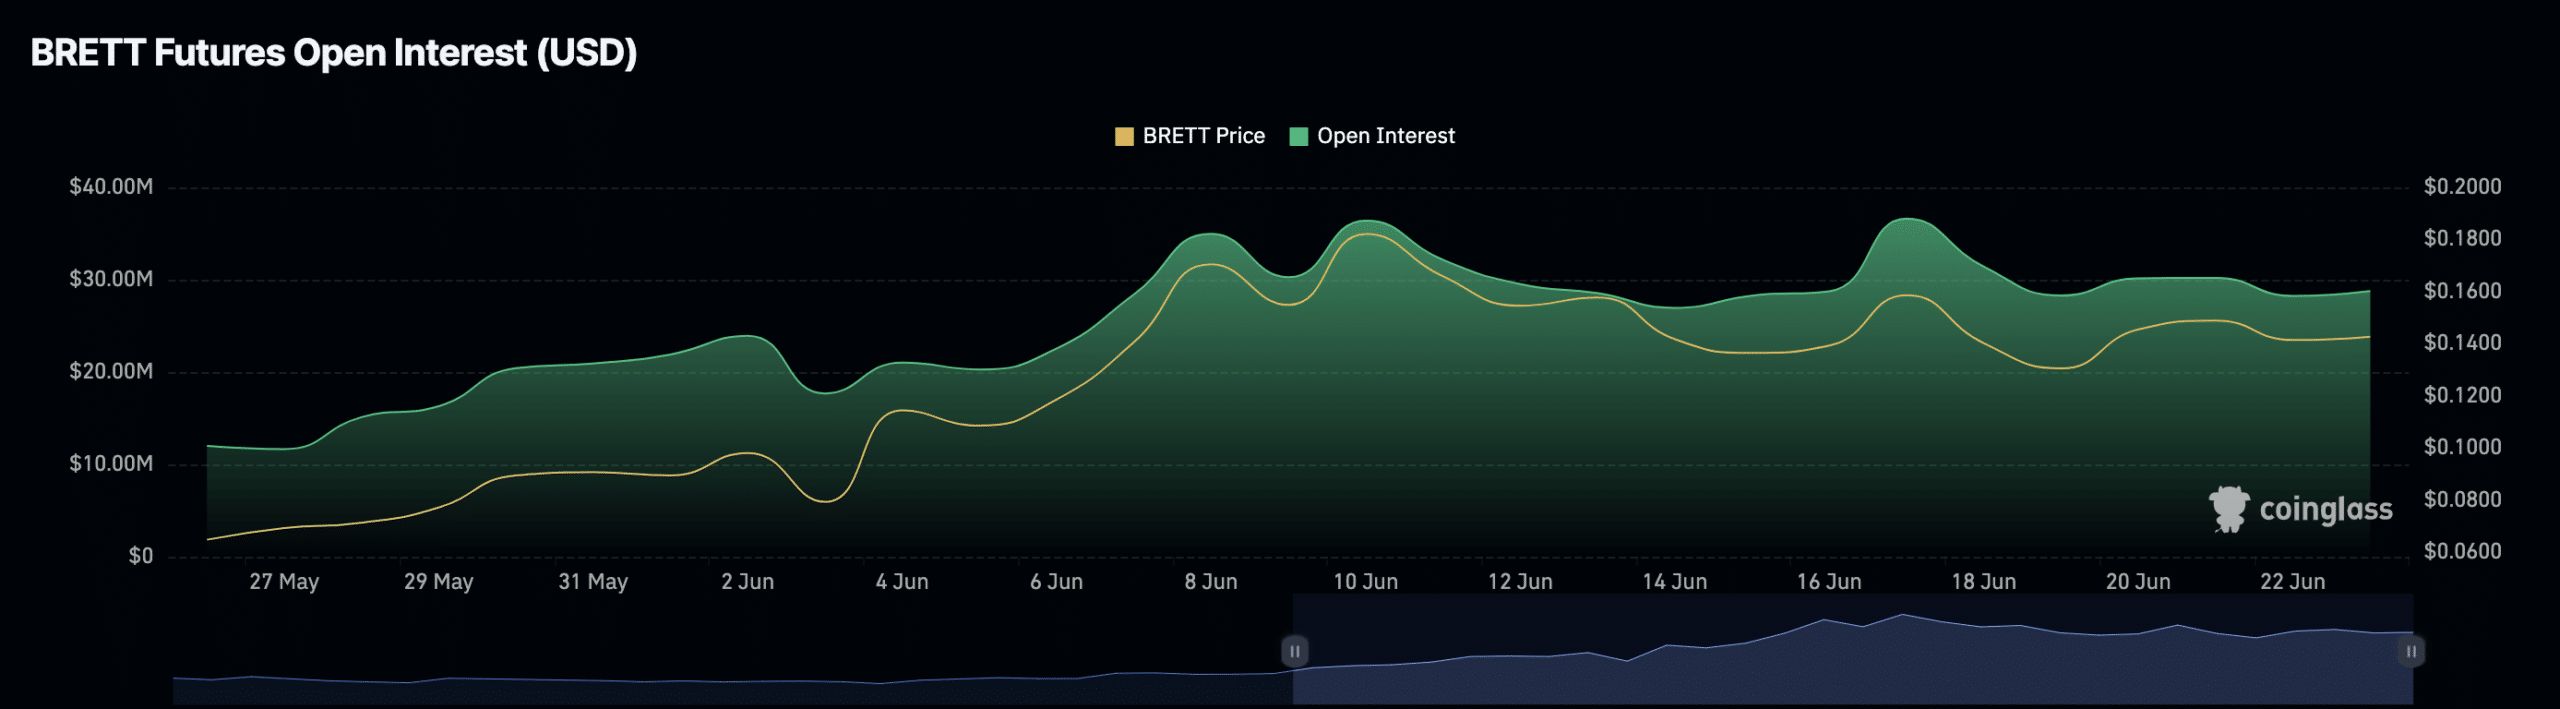This screenshot has height=709, width=2560.
Task: Click the $10.00M left axis label
Action: point(111,464)
